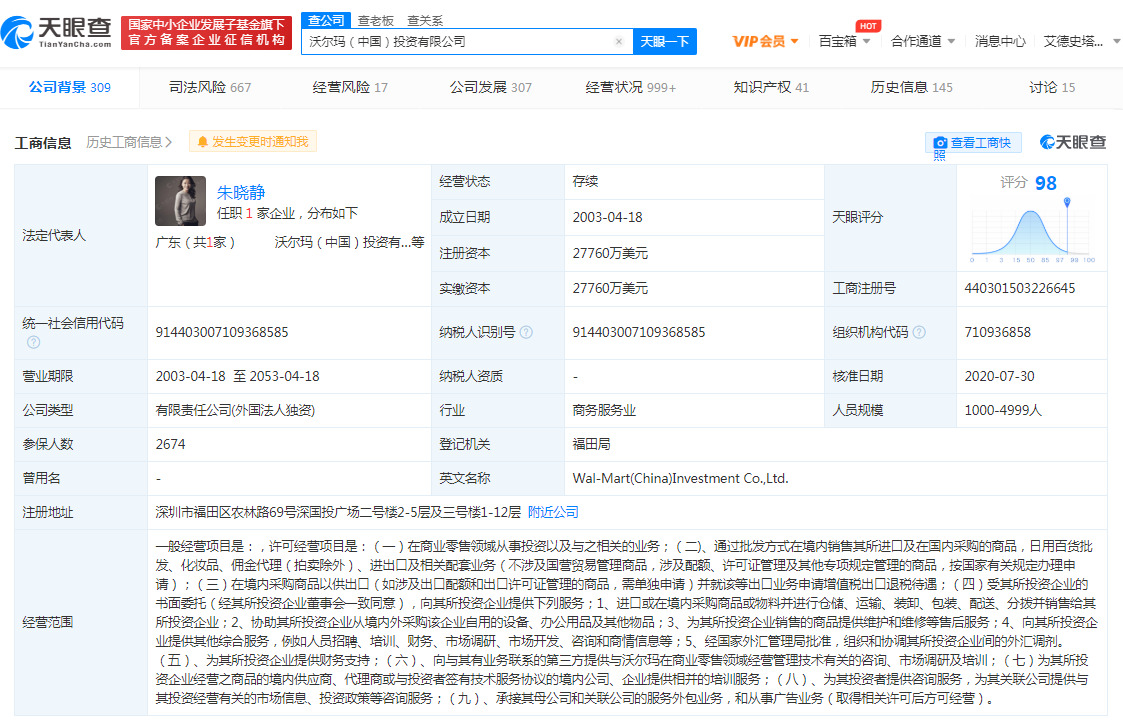Open 消息中心
This screenshot has width=1123, height=728.
pos(1000,42)
